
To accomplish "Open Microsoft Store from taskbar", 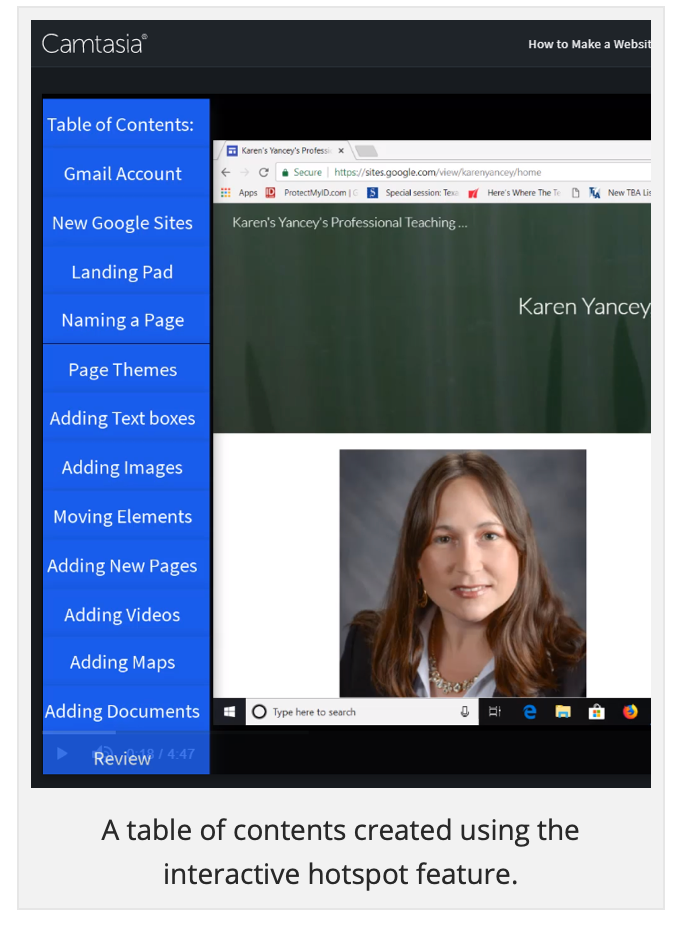I will pyautogui.click(x=597, y=712).
